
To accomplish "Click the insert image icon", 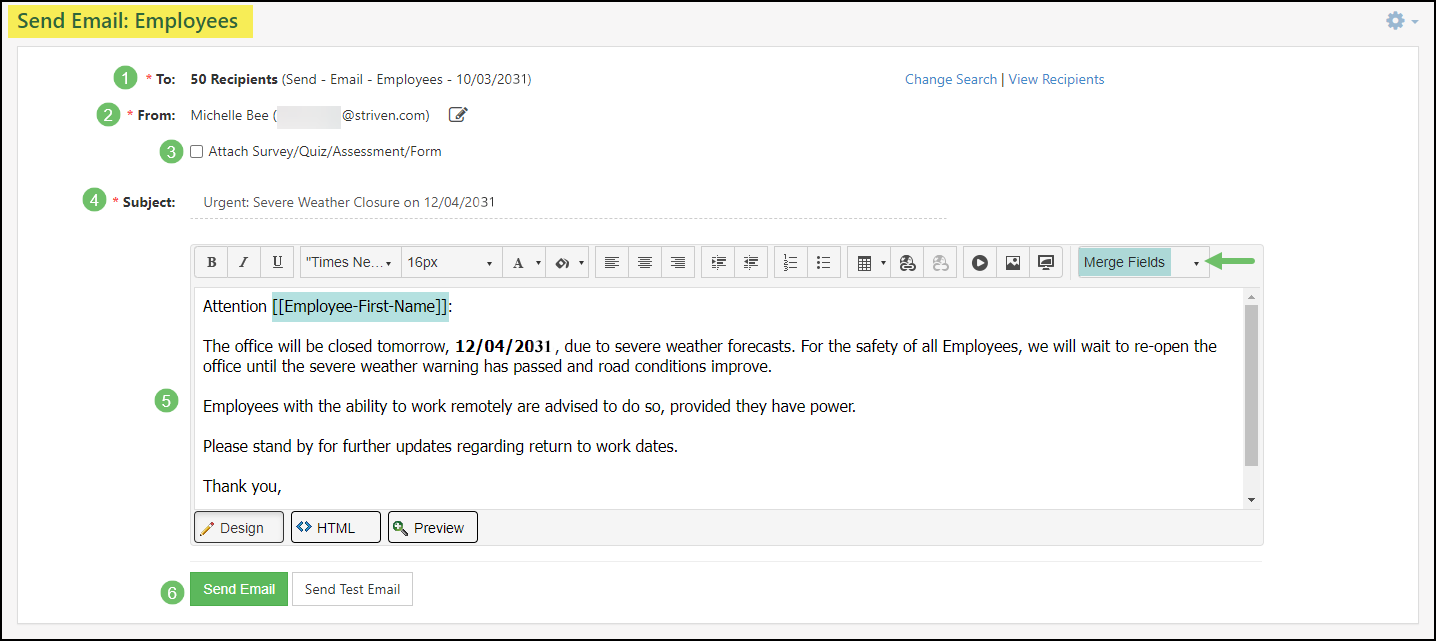I will pos(1013,262).
